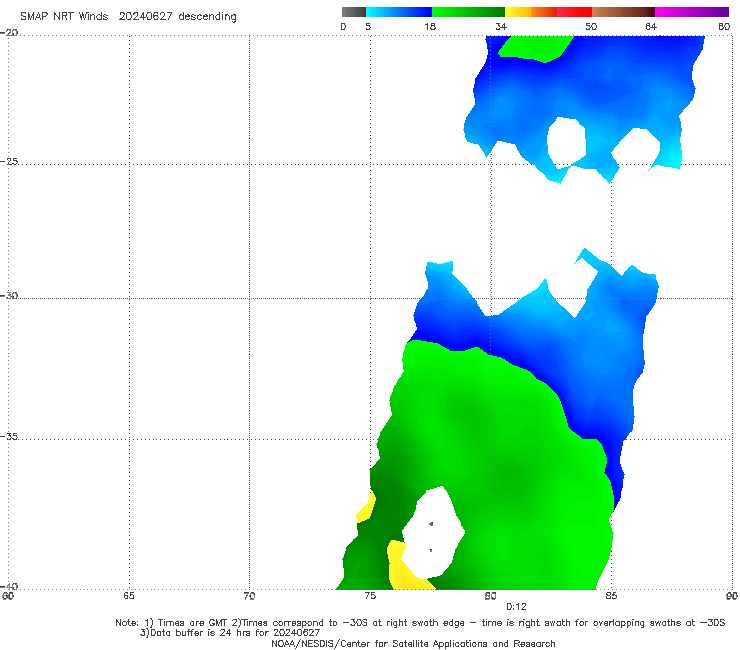Click the '-35' latitude axis label
Screen dimensions: 740x650
[10, 436]
